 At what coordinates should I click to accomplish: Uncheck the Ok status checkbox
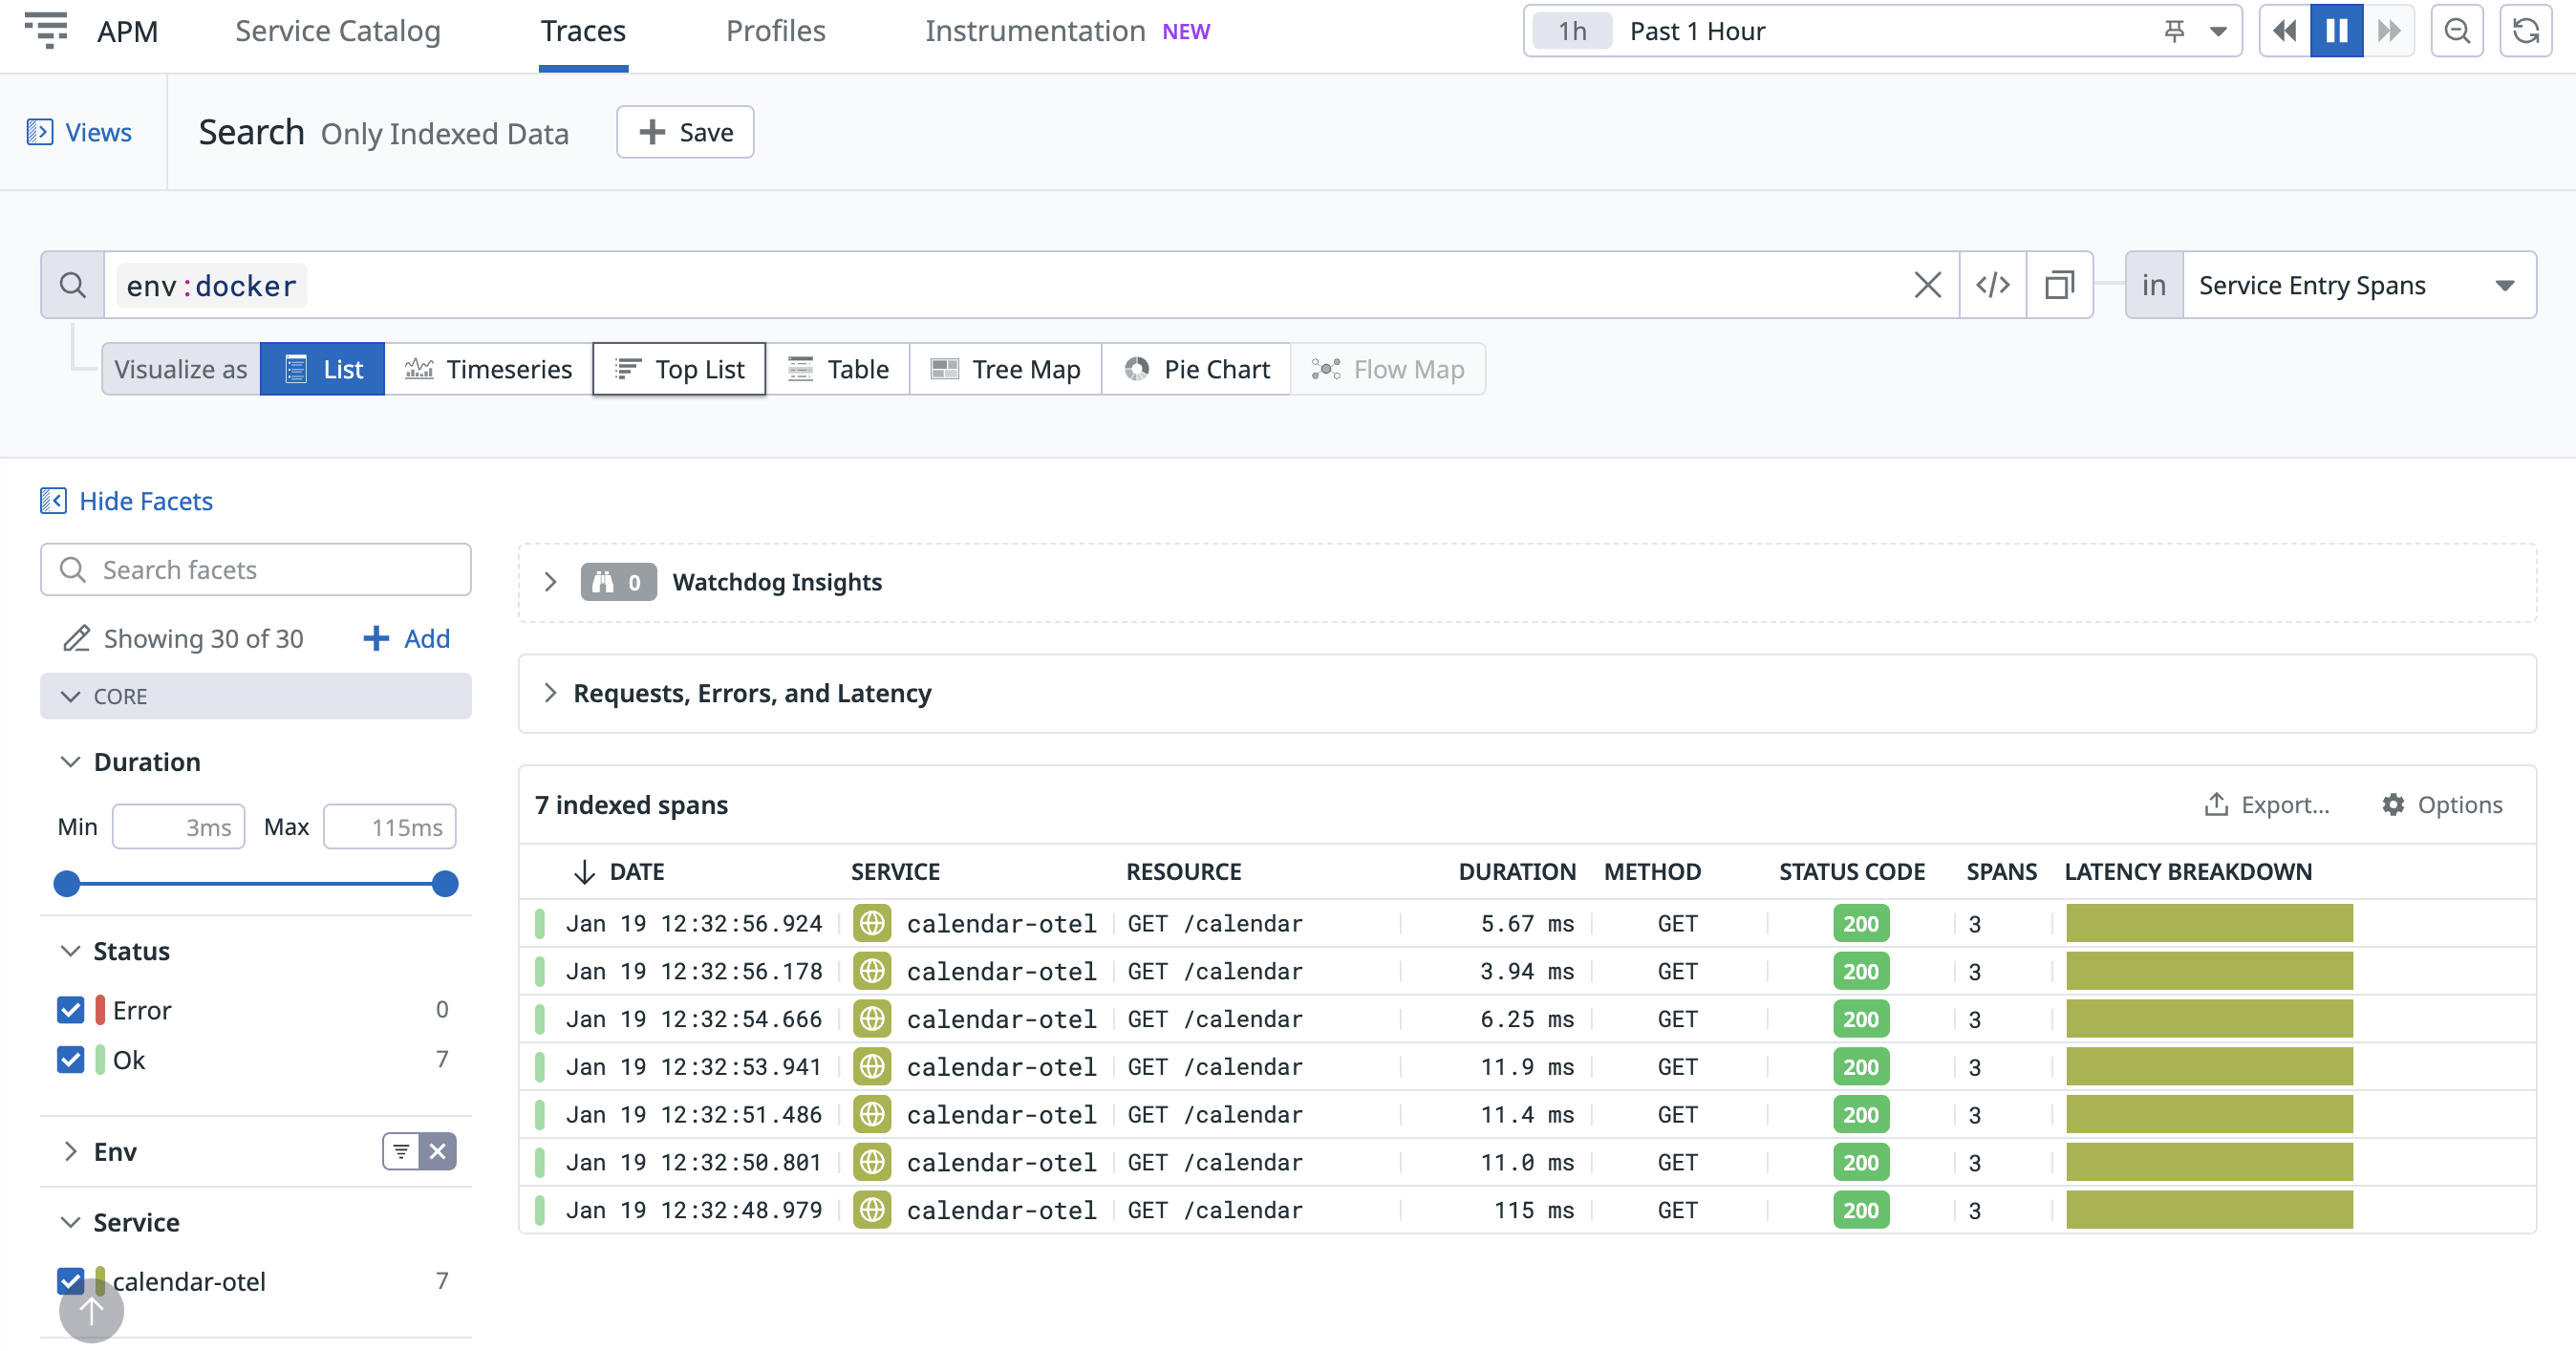[70, 1059]
